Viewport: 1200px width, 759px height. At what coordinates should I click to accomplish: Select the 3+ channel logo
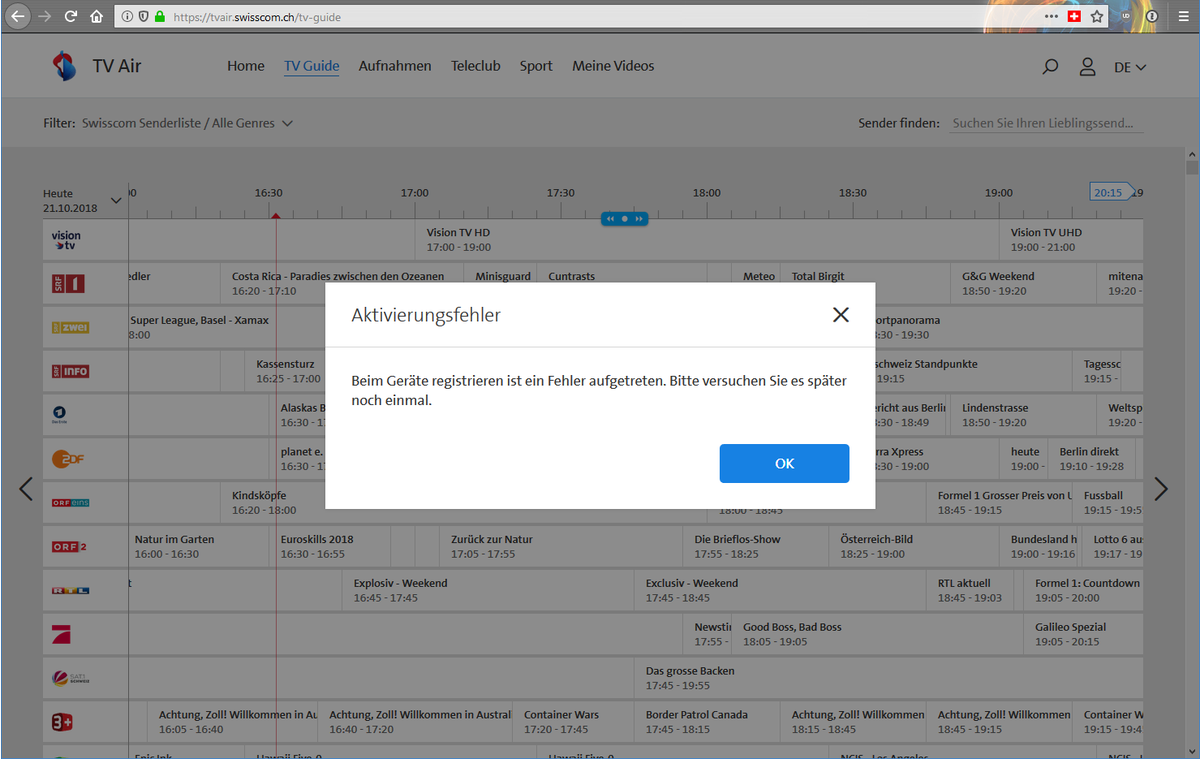click(63, 722)
